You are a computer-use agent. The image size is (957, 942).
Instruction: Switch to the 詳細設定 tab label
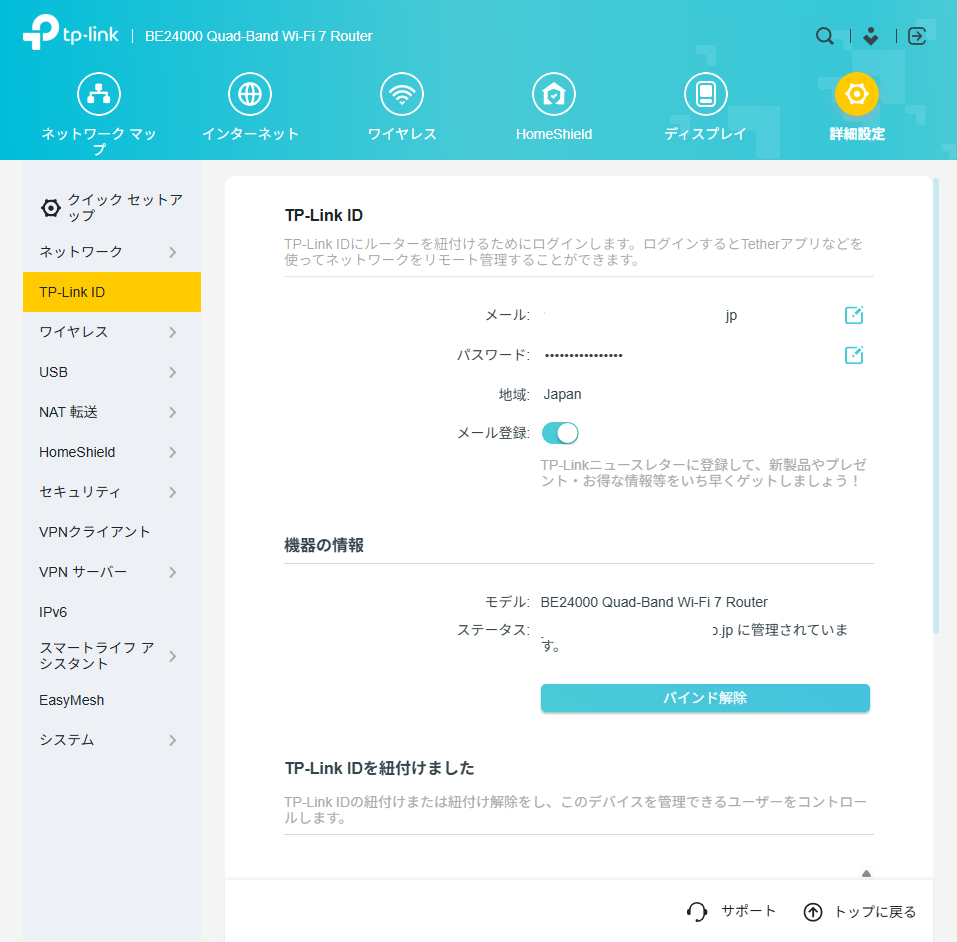coord(857,134)
